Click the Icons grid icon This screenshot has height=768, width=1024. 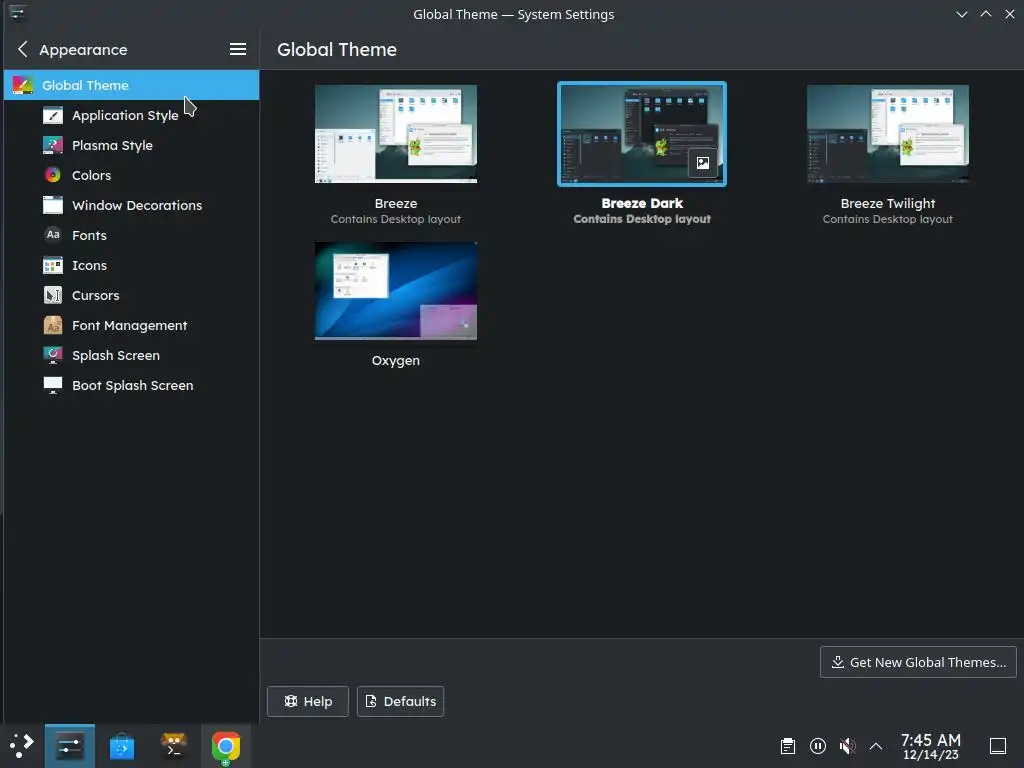pos(52,265)
